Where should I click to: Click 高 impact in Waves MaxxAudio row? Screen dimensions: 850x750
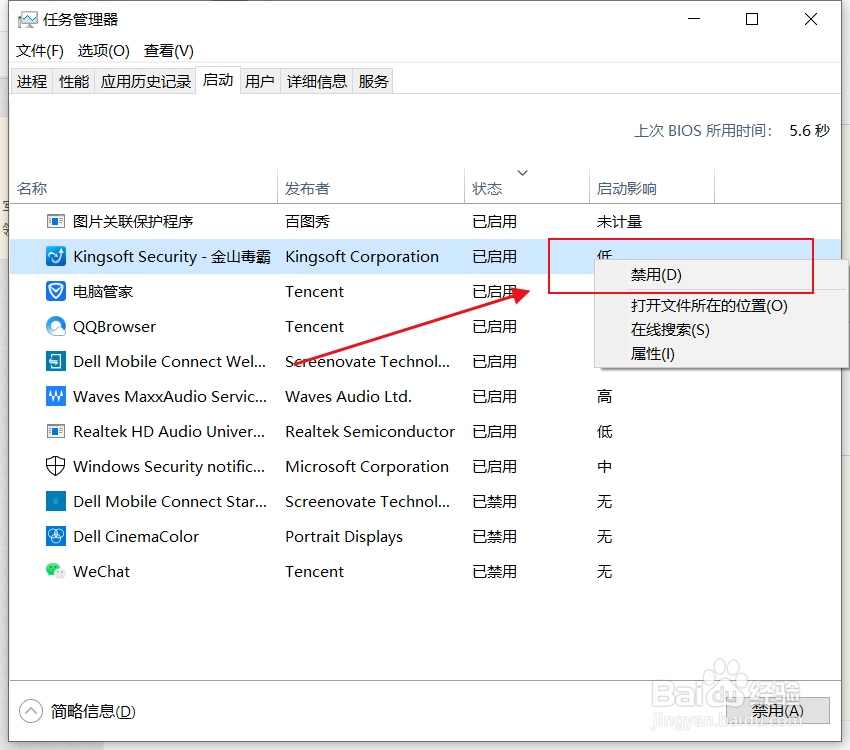coord(604,397)
